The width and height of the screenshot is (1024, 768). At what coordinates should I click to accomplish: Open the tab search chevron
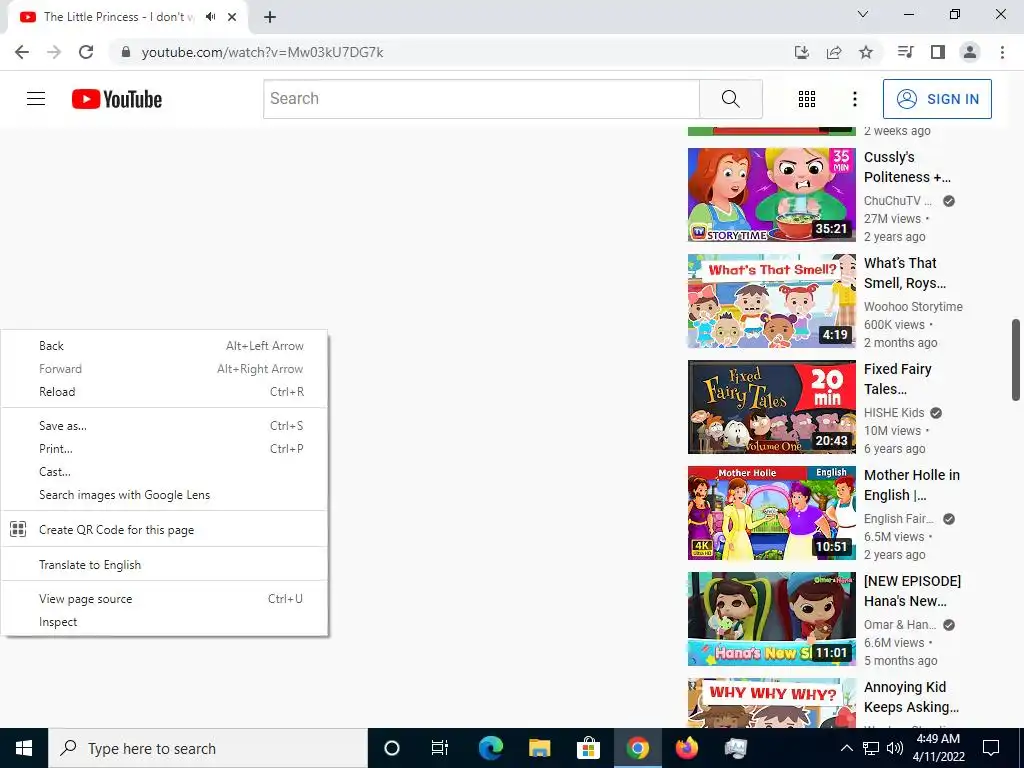[863, 14]
